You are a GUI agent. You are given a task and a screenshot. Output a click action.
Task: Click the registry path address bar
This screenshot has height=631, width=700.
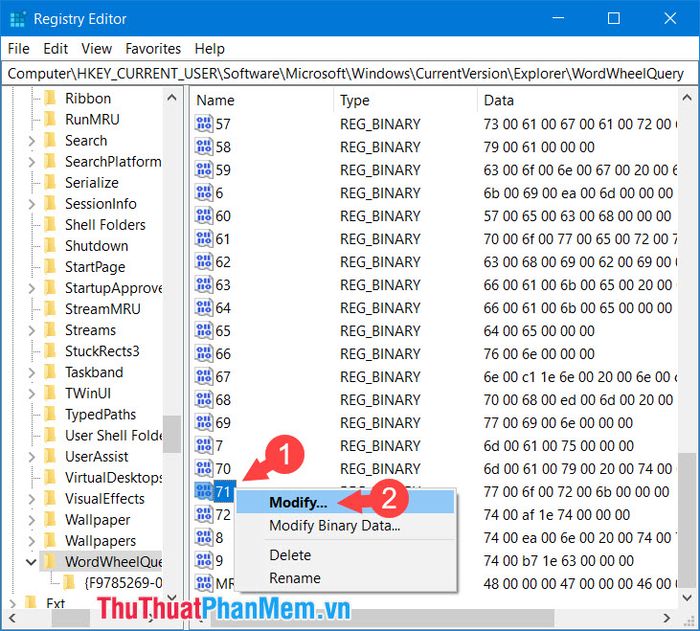350,73
